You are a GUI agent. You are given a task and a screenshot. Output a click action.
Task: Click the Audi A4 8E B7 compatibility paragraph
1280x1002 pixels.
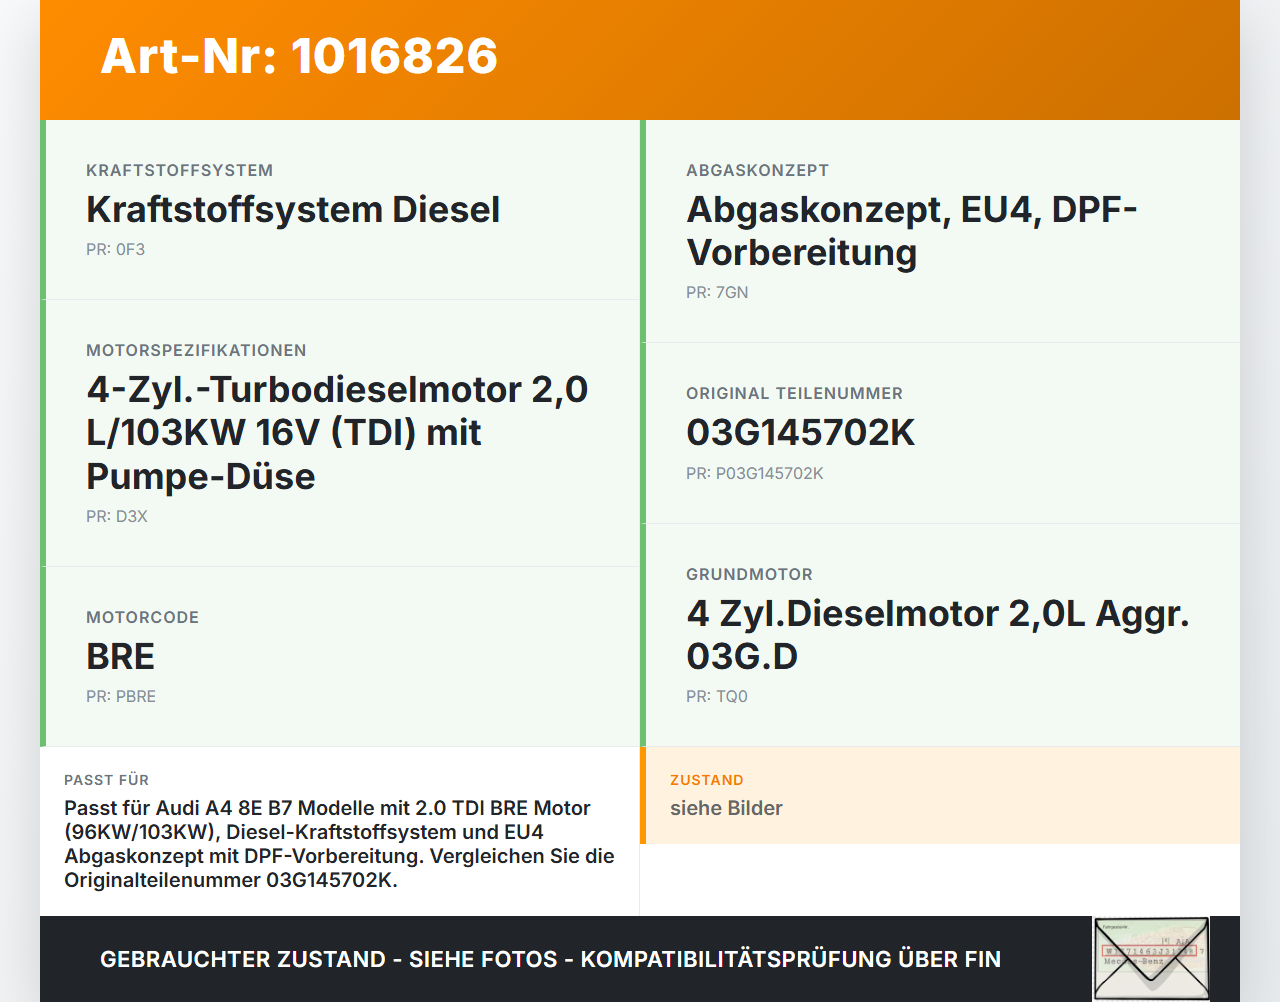click(x=339, y=844)
